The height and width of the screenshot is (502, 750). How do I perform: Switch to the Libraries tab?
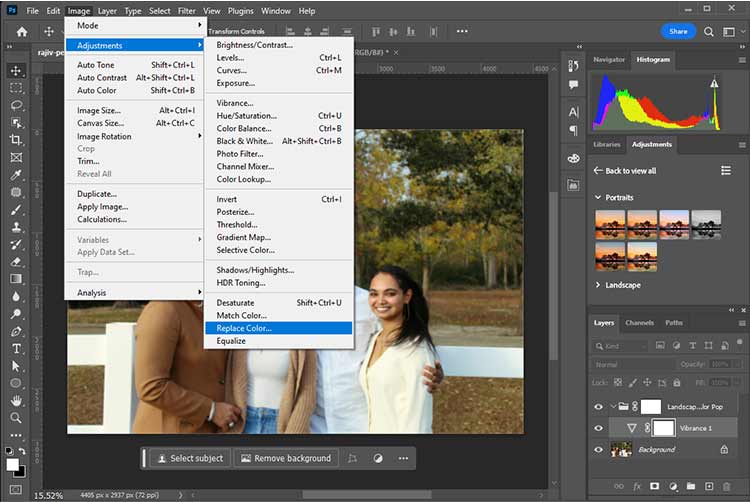point(607,144)
